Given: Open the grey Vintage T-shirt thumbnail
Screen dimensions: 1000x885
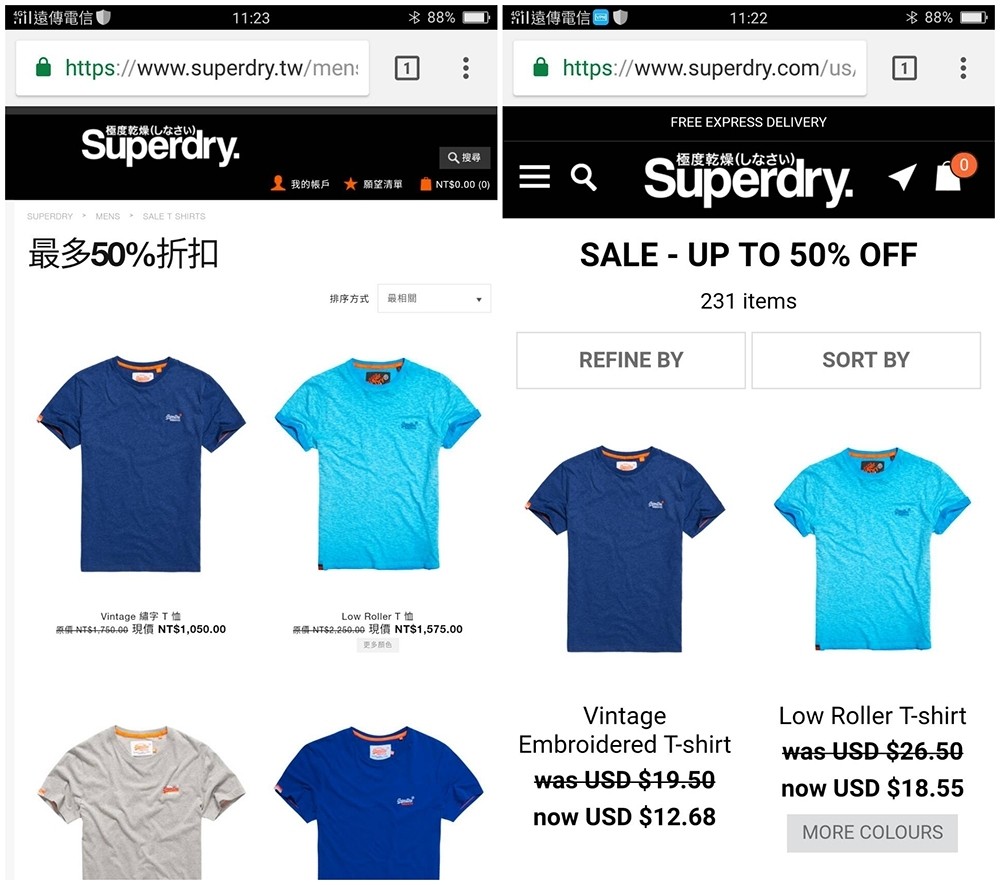Looking at the screenshot, I should coord(141,802).
